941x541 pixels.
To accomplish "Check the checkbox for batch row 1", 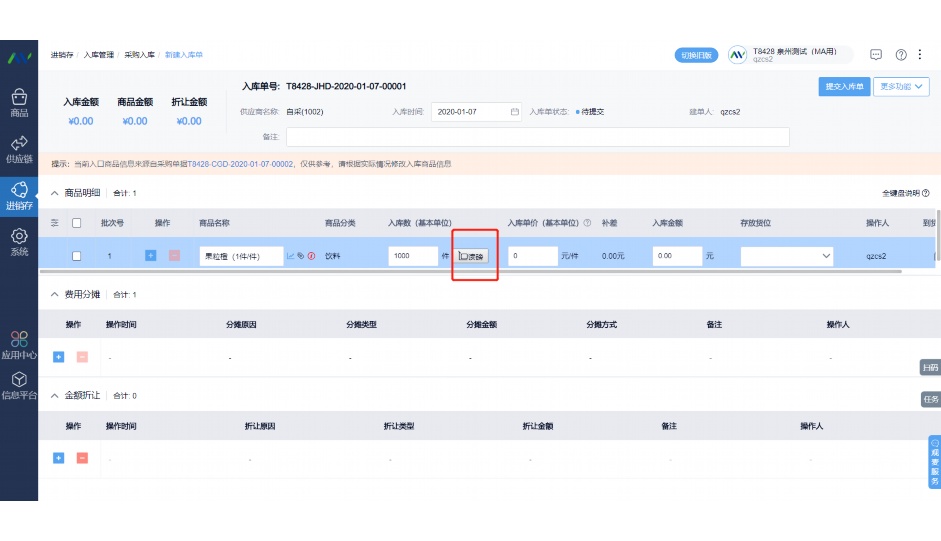I will click(76, 256).
